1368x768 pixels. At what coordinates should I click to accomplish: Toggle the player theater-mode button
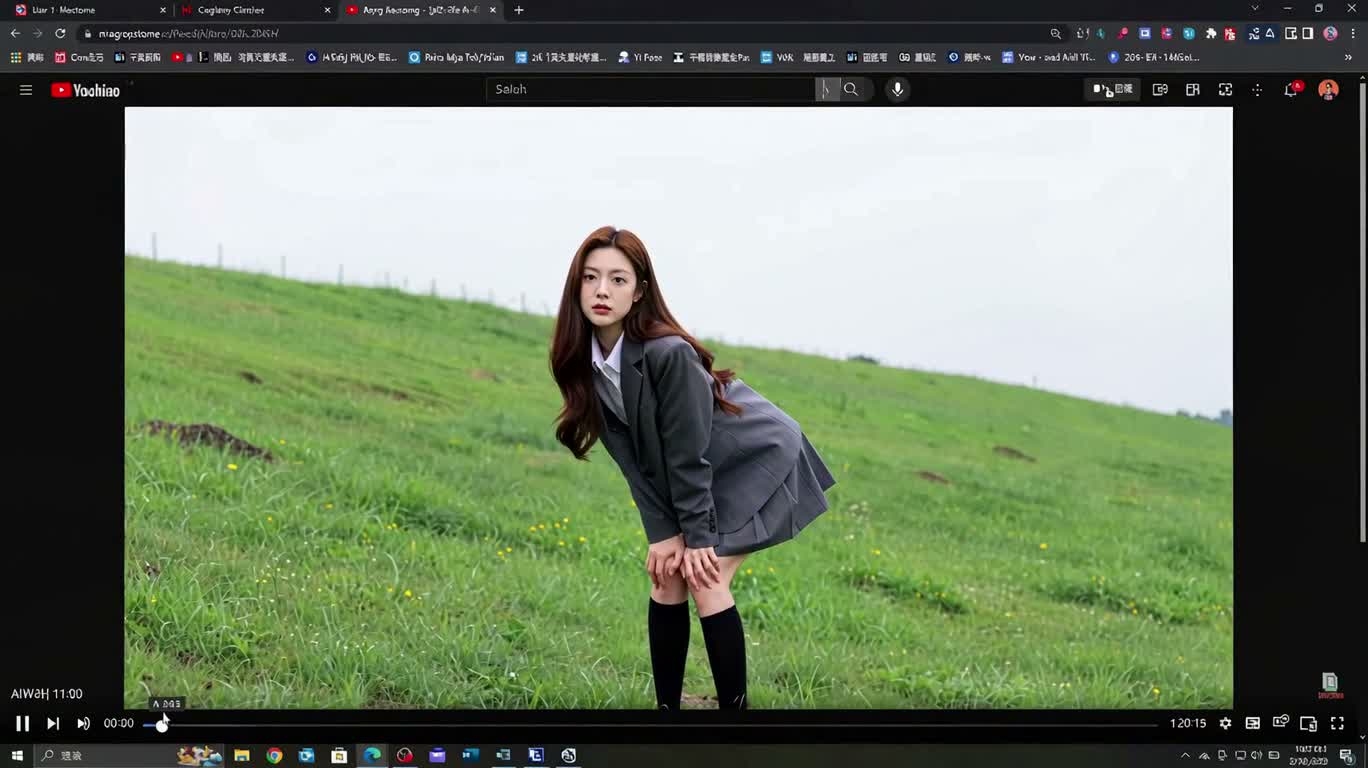[1308, 723]
